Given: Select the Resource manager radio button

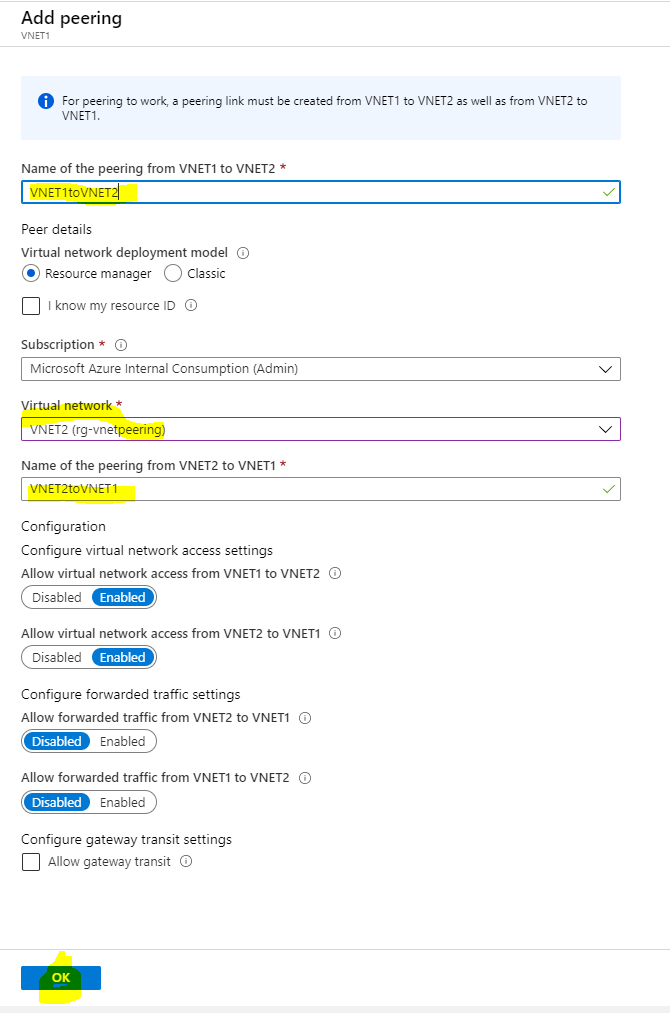Looking at the screenshot, I should click(x=29, y=273).
